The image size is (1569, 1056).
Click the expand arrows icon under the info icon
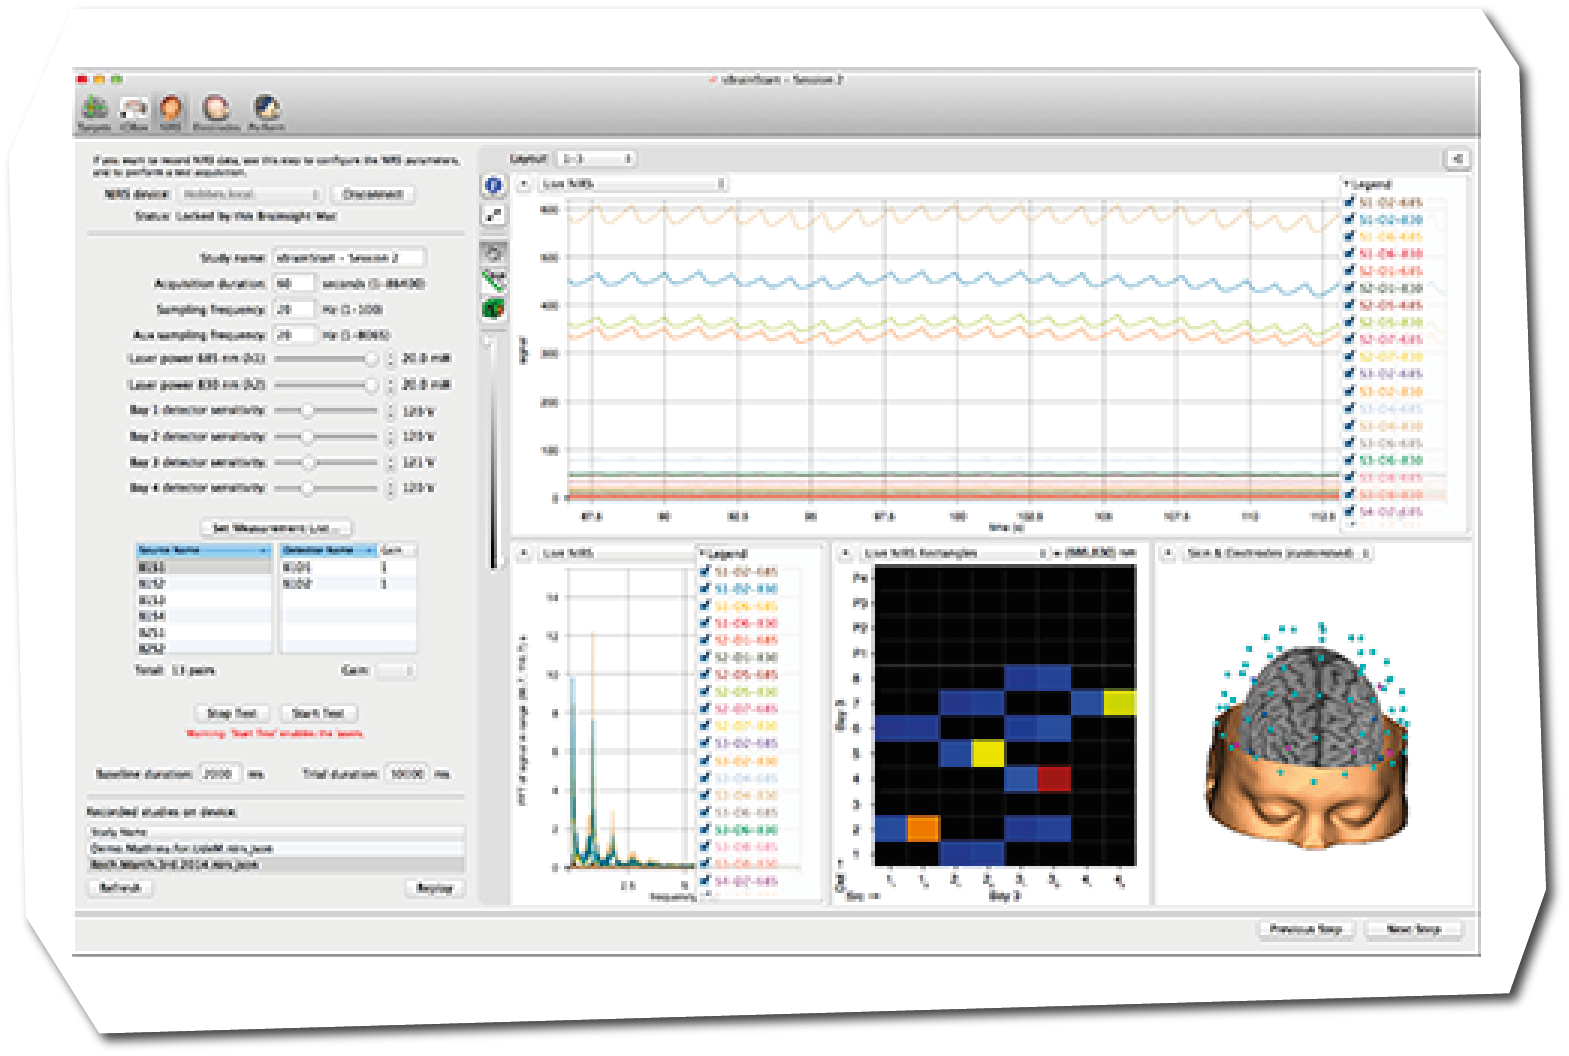(x=493, y=215)
